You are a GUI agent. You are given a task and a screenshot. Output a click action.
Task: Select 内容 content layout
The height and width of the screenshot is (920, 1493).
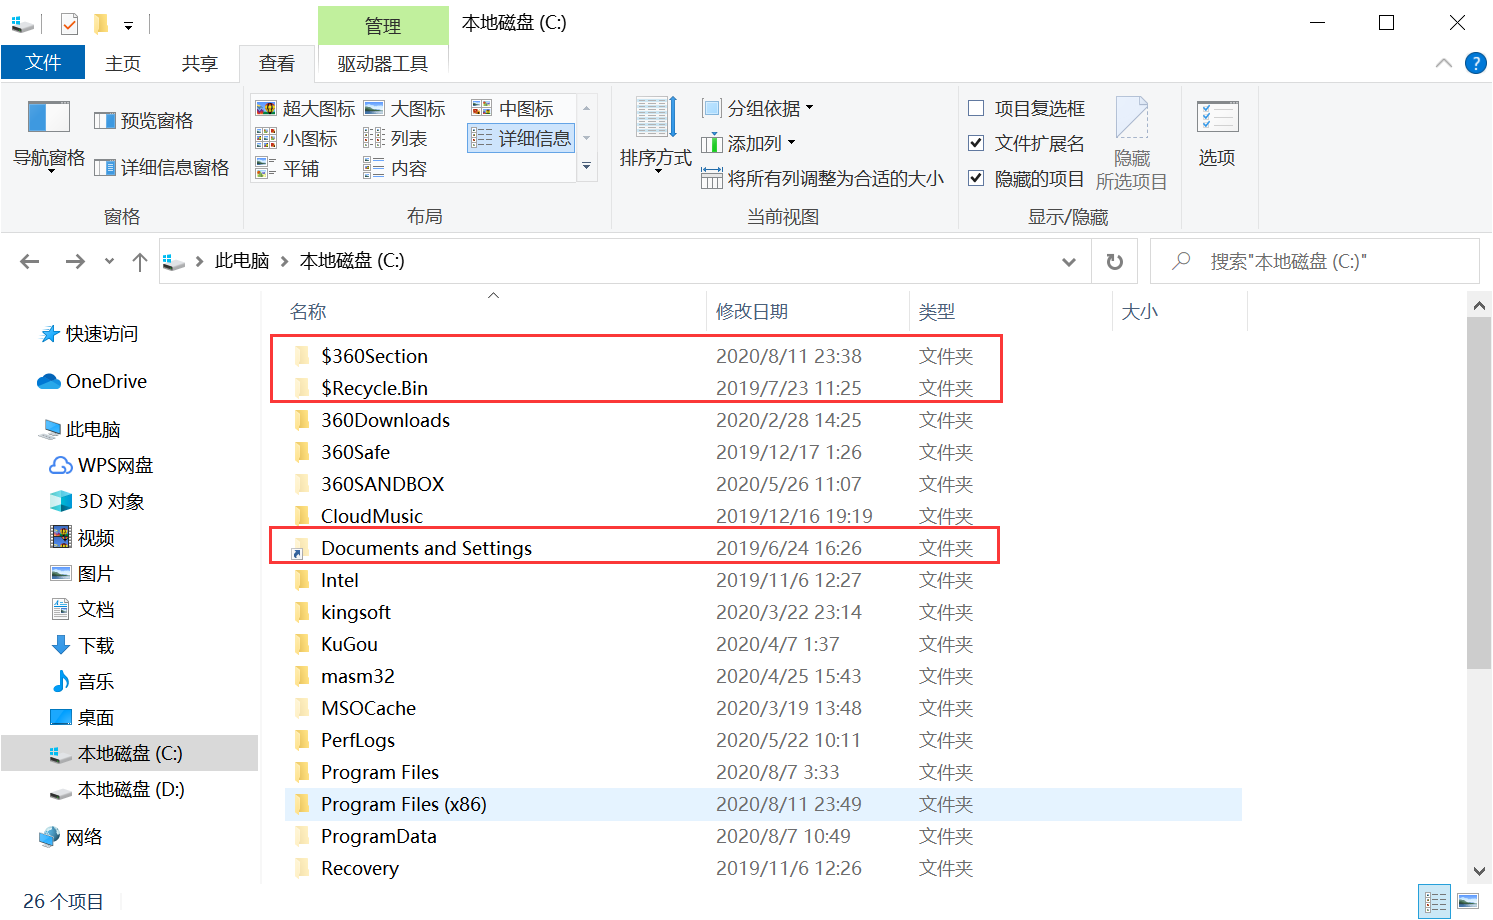pyautogui.click(x=396, y=168)
